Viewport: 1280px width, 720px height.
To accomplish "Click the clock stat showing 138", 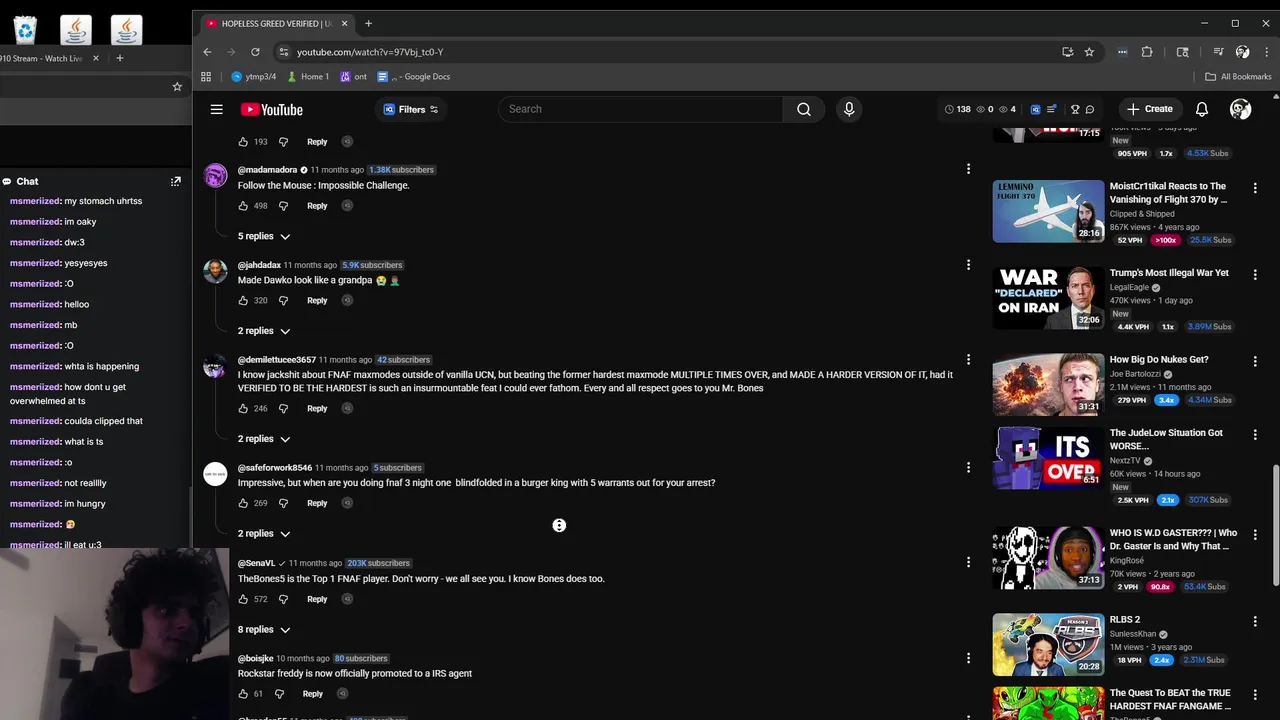I will tap(958, 109).
